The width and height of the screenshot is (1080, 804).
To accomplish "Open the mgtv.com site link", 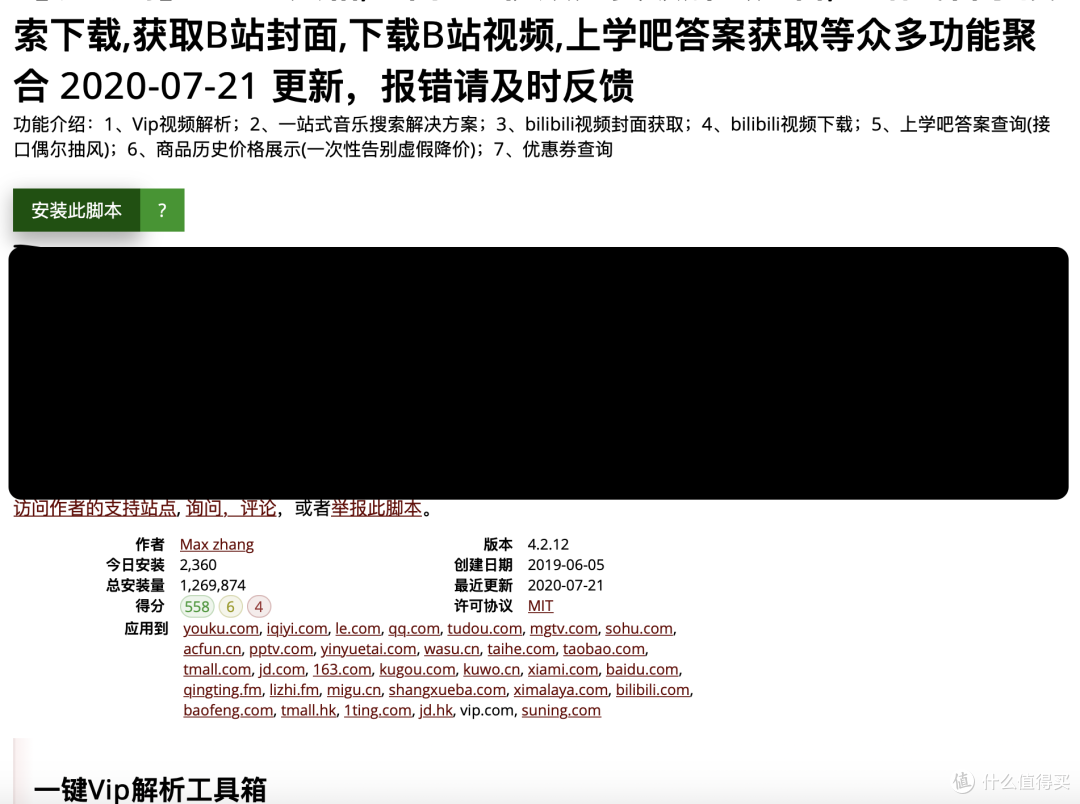I will point(563,628).
